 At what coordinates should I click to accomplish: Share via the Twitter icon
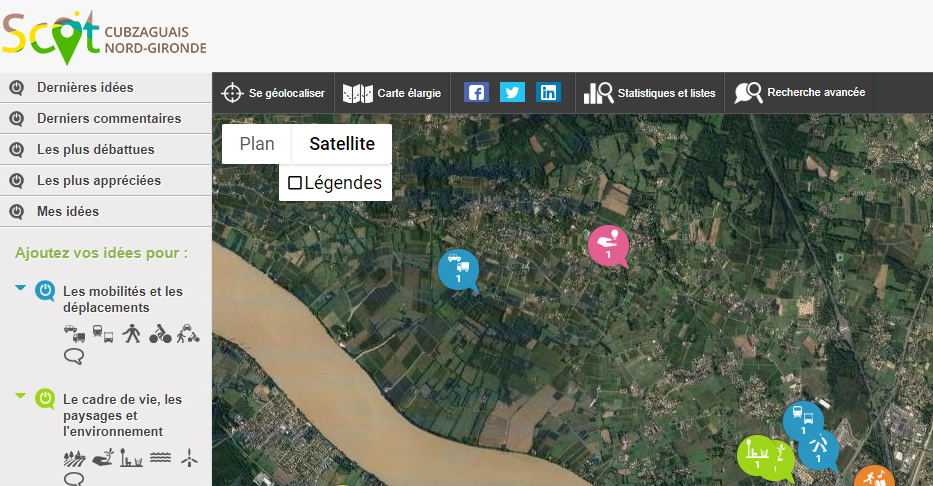click(x=512, y=92)
